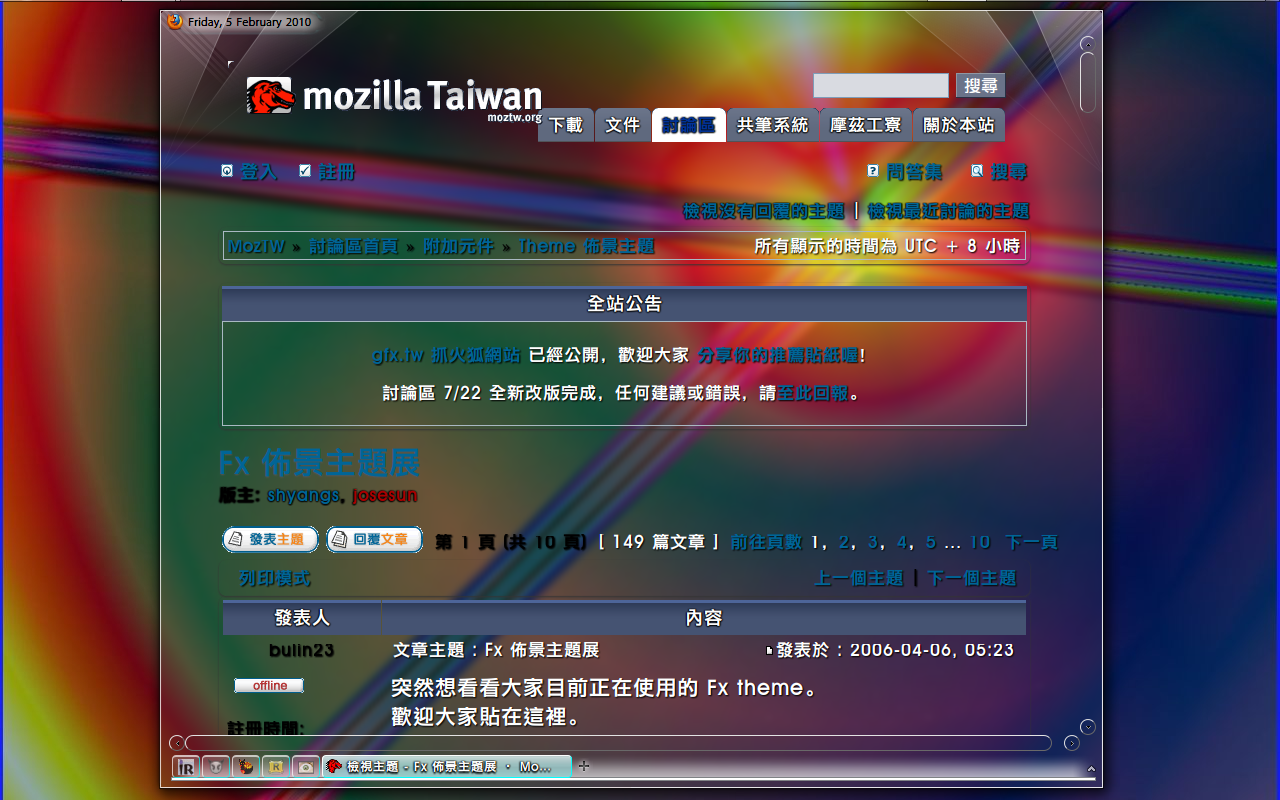Open the pinned yellow R tab
This screenshot has width=1280, height=800.
pos(276,767)
